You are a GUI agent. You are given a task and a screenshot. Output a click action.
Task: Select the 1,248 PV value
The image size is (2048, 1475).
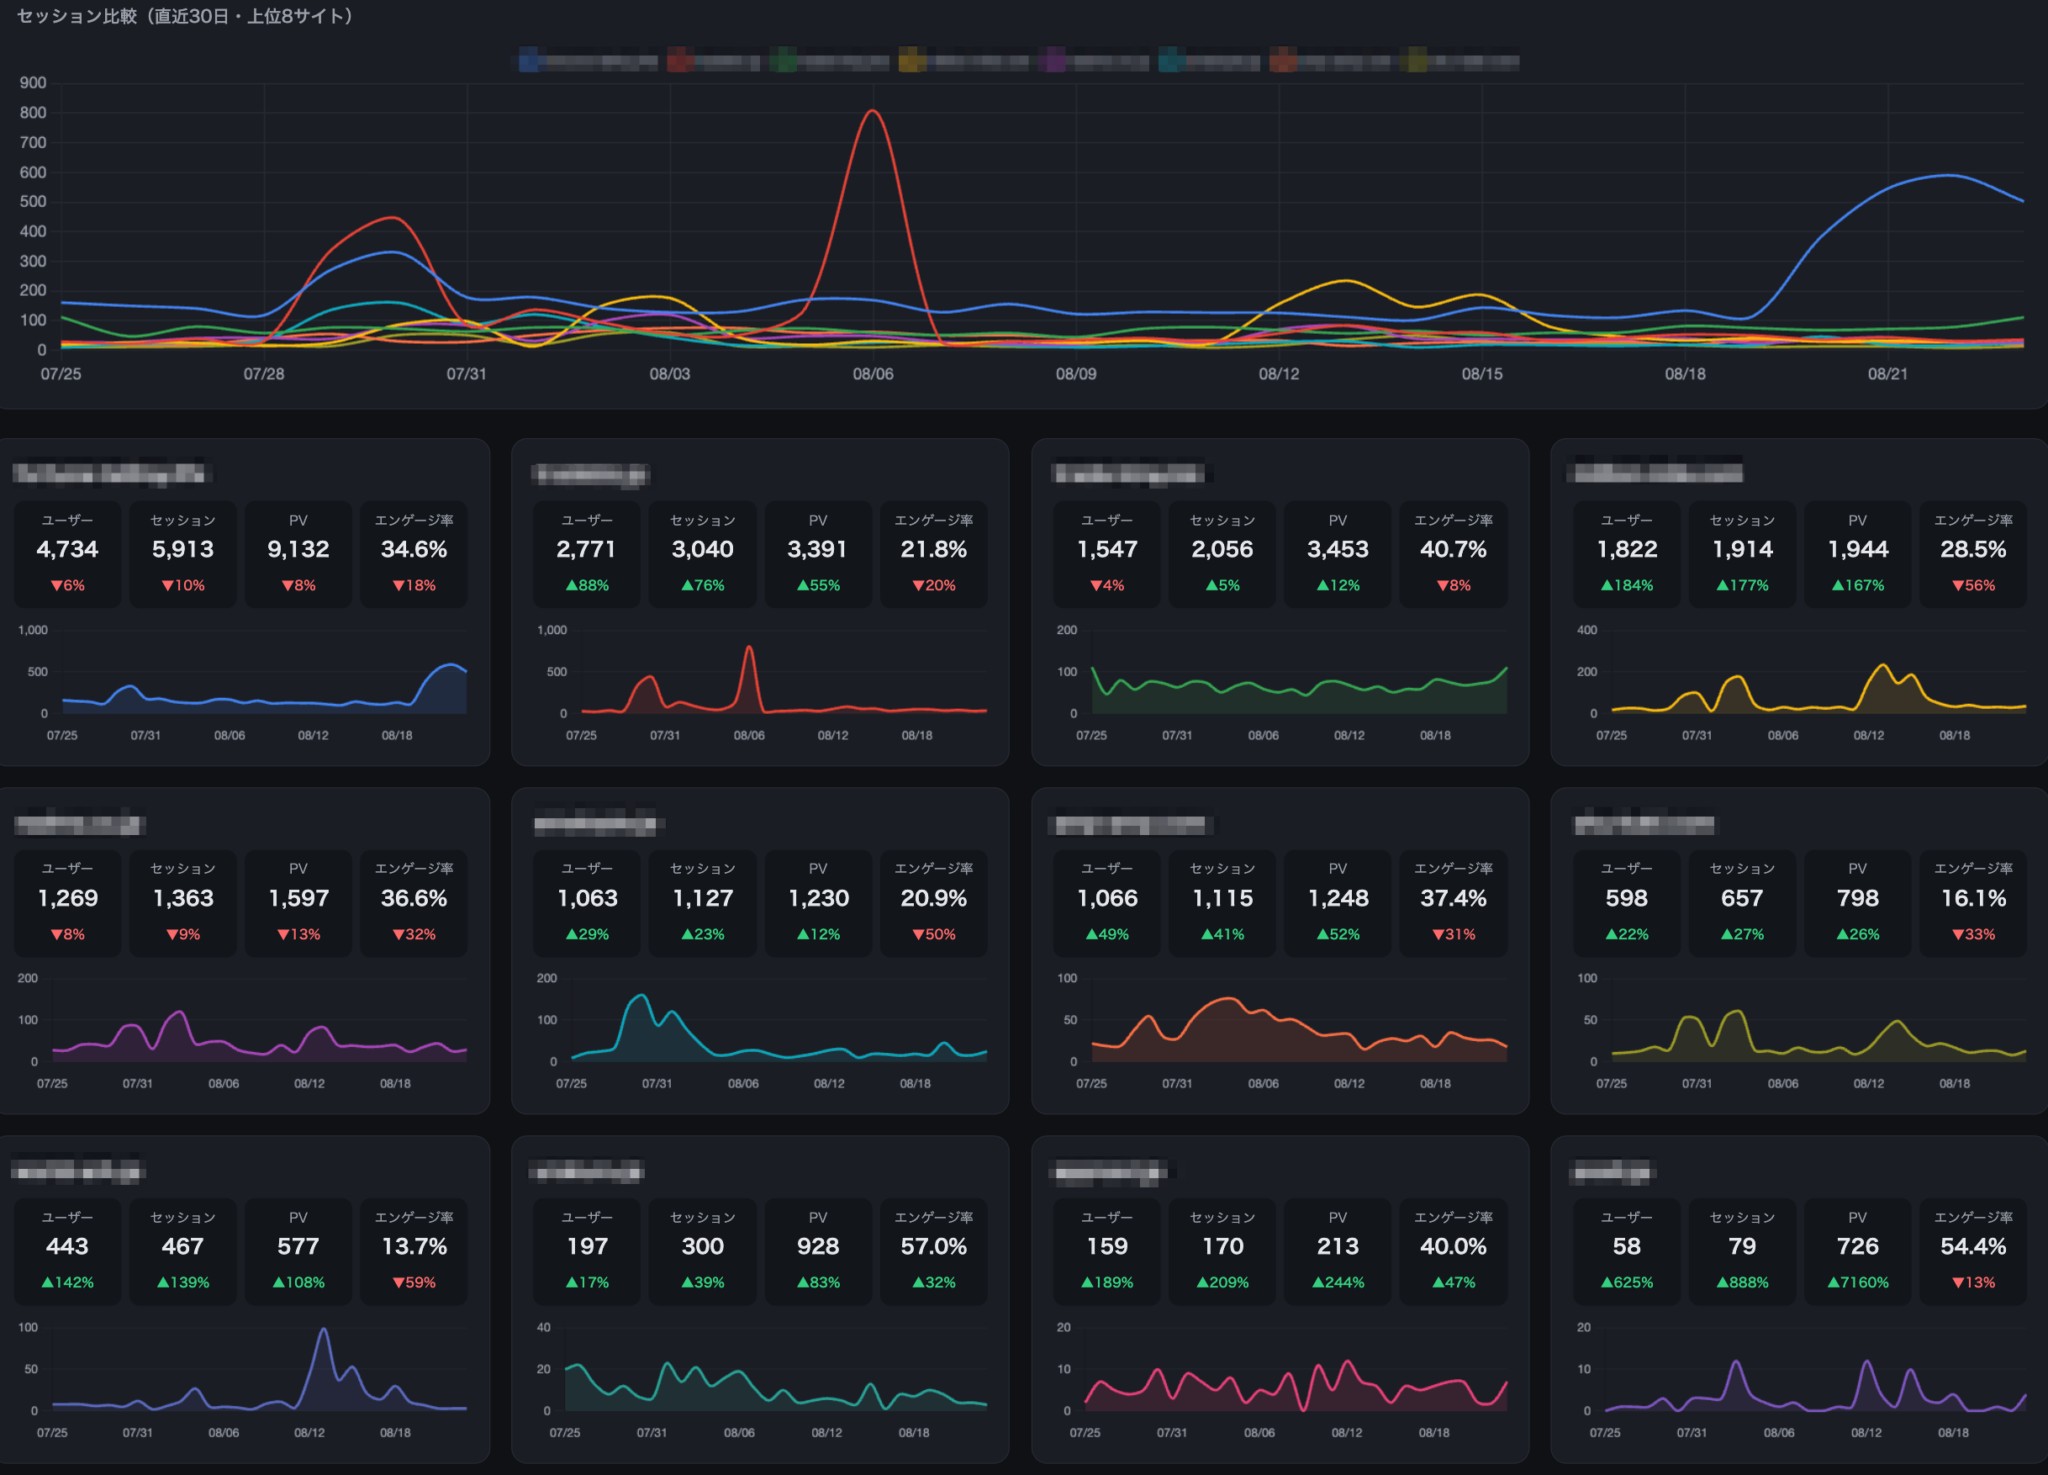tap(1338, 898)
